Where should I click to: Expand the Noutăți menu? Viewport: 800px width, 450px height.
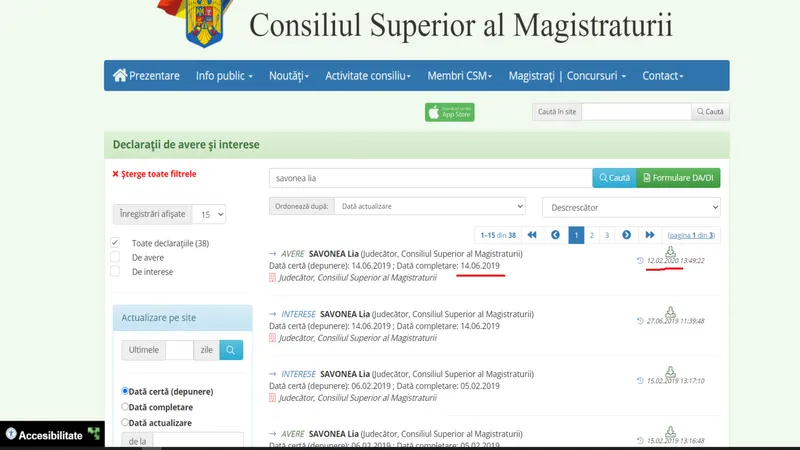[289, 76]
